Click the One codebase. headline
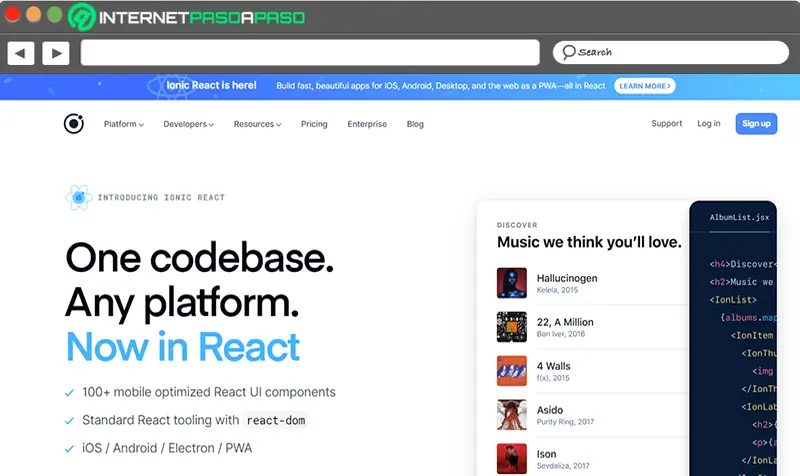Screen dimensions: 800x476 (x=199, y=258)
